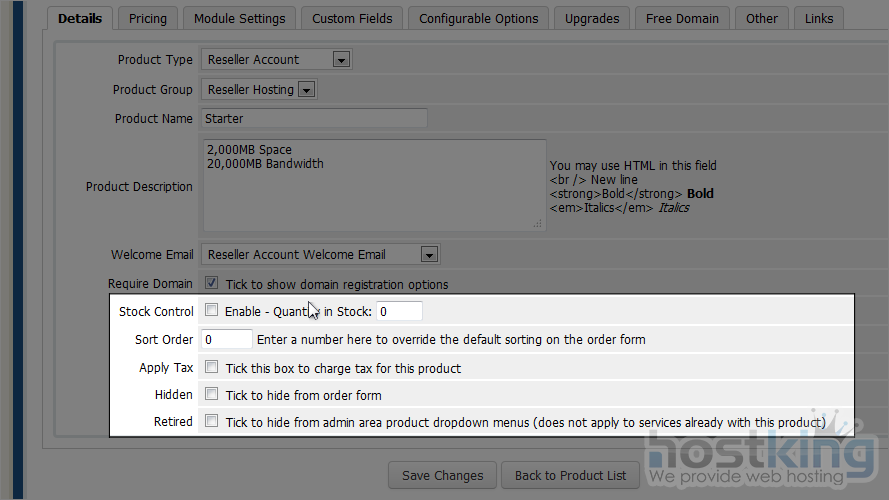Check the Hidden from order form box
Screen dimensions: 889x500
(212, 395)
